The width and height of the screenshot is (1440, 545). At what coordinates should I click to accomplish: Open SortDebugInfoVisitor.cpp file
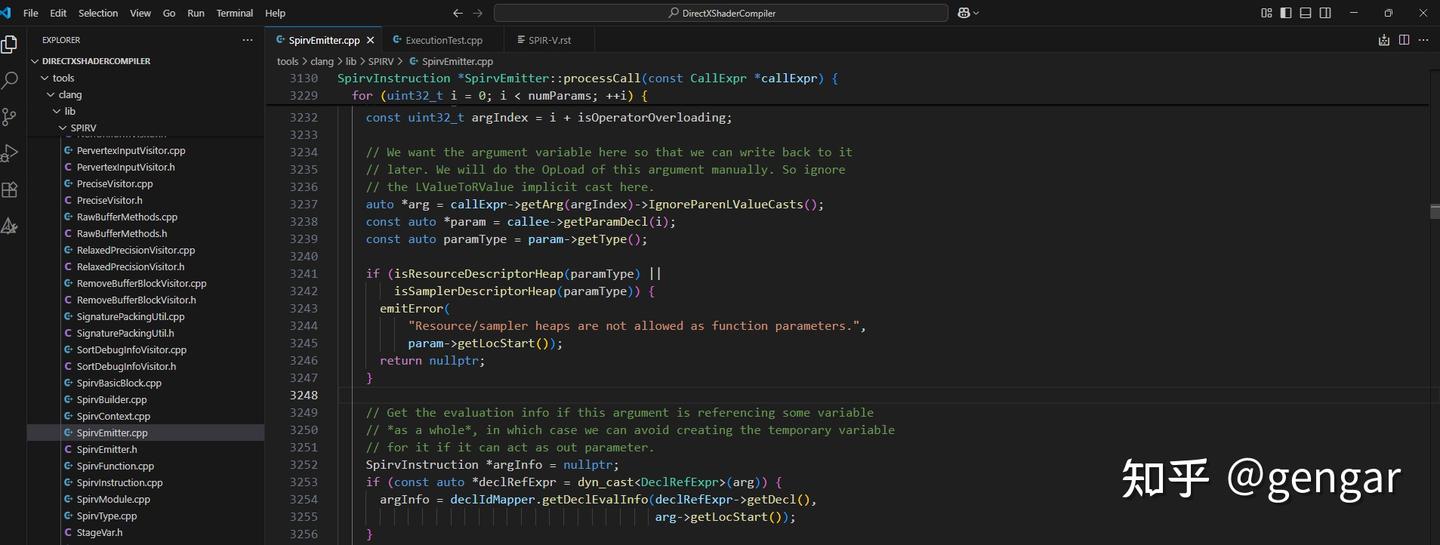[131, 350]
